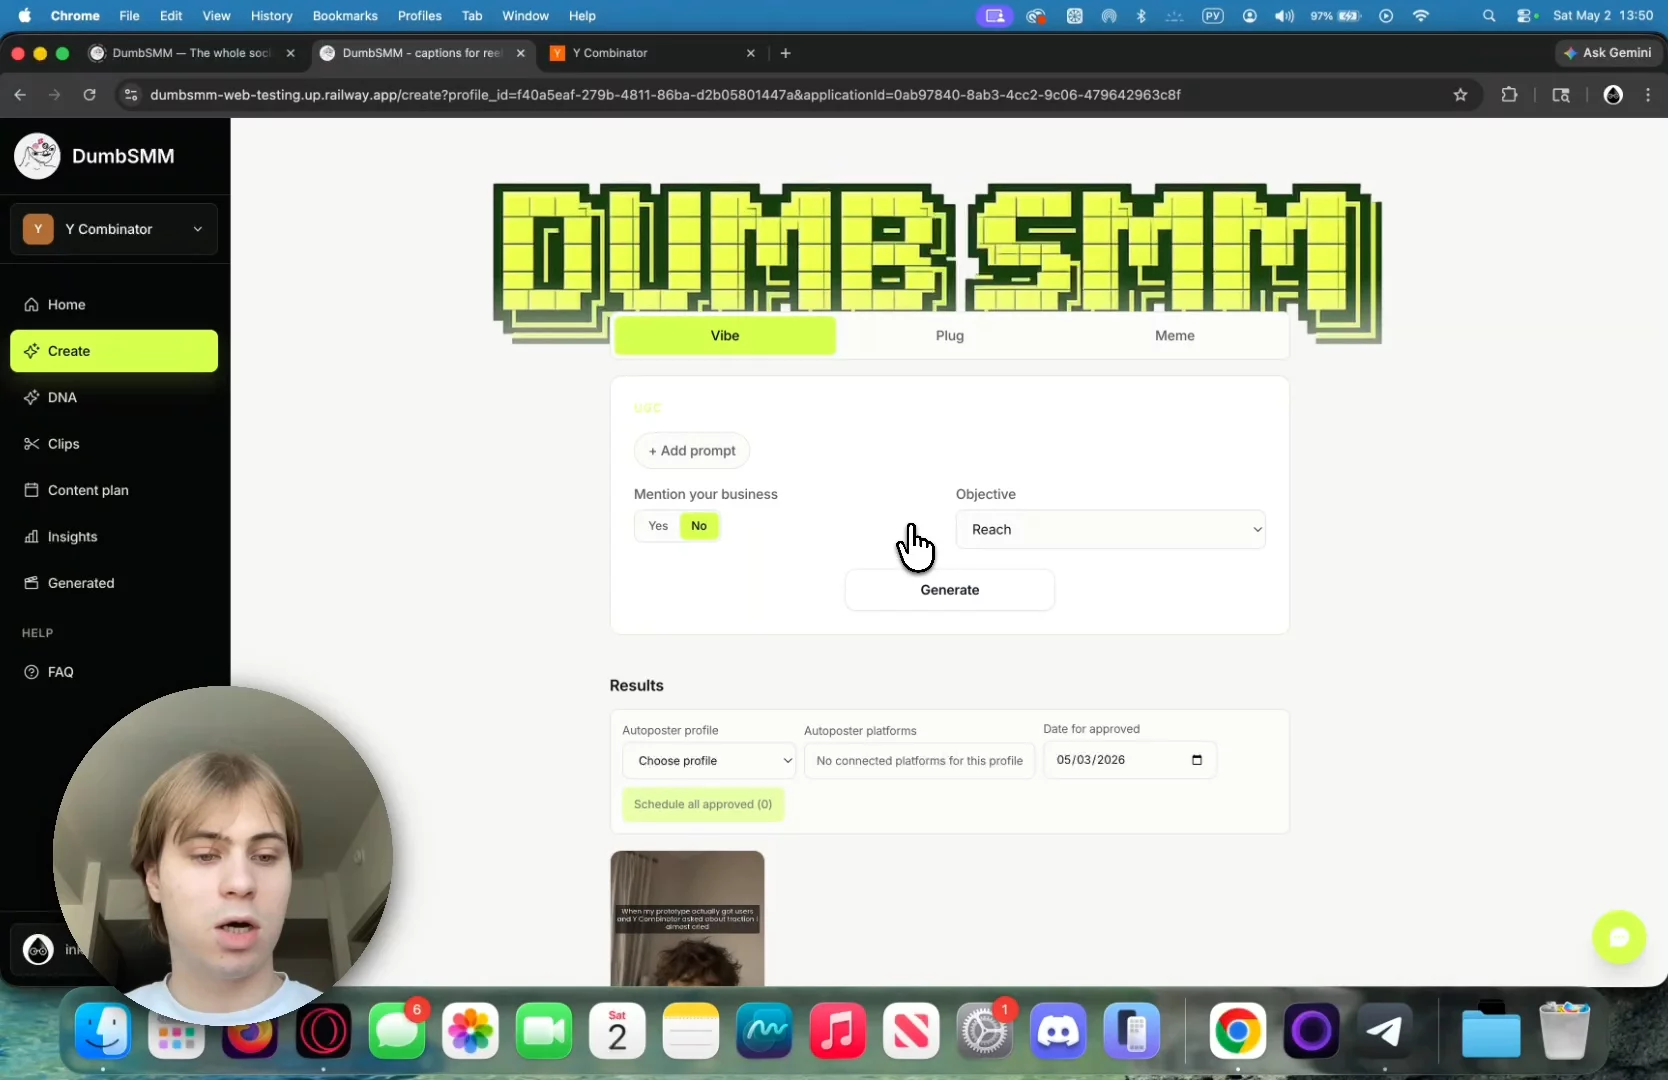Viewport: 1668px width, 1080px height.
Task: Click Schedule all approved button
Action: pos(703,804)
